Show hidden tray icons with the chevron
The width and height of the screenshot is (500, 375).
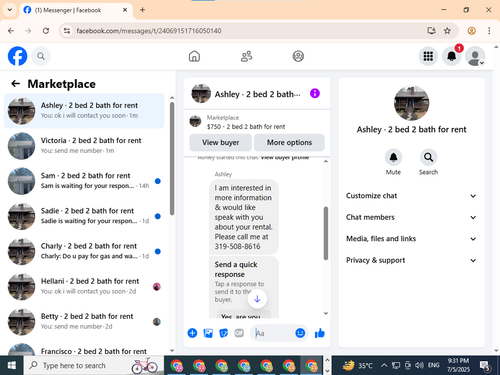(384, 366)
